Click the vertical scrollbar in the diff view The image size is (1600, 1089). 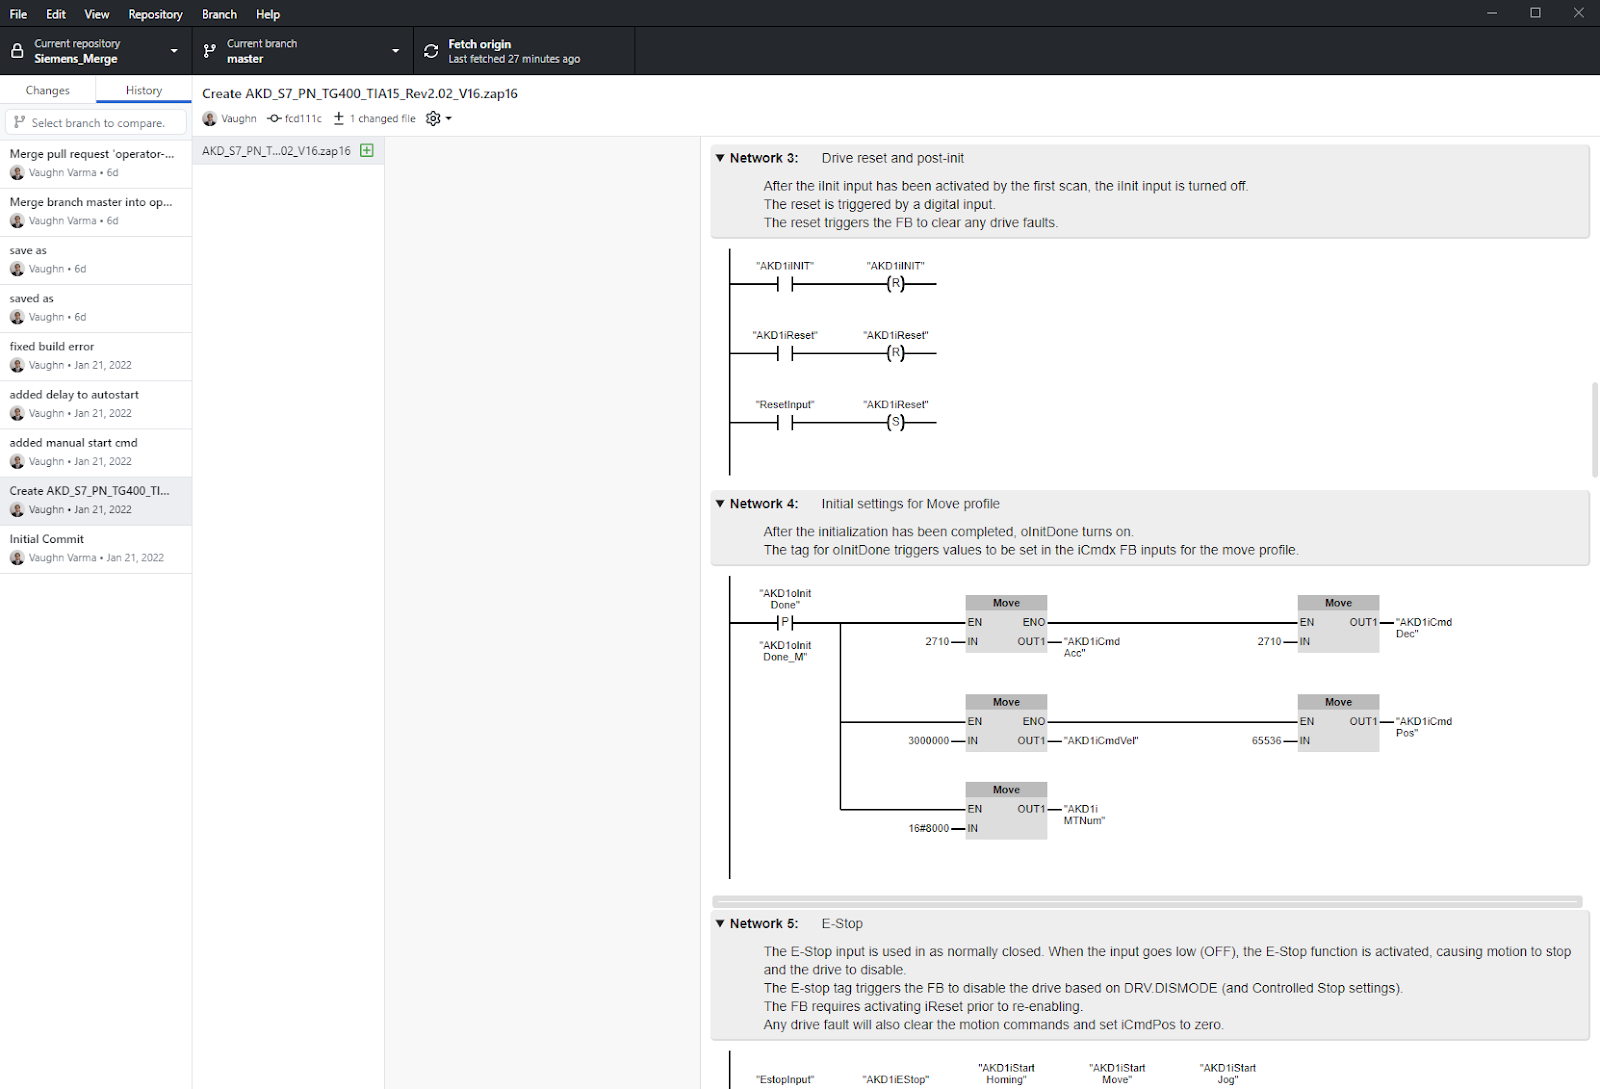tap(1594, 430)
